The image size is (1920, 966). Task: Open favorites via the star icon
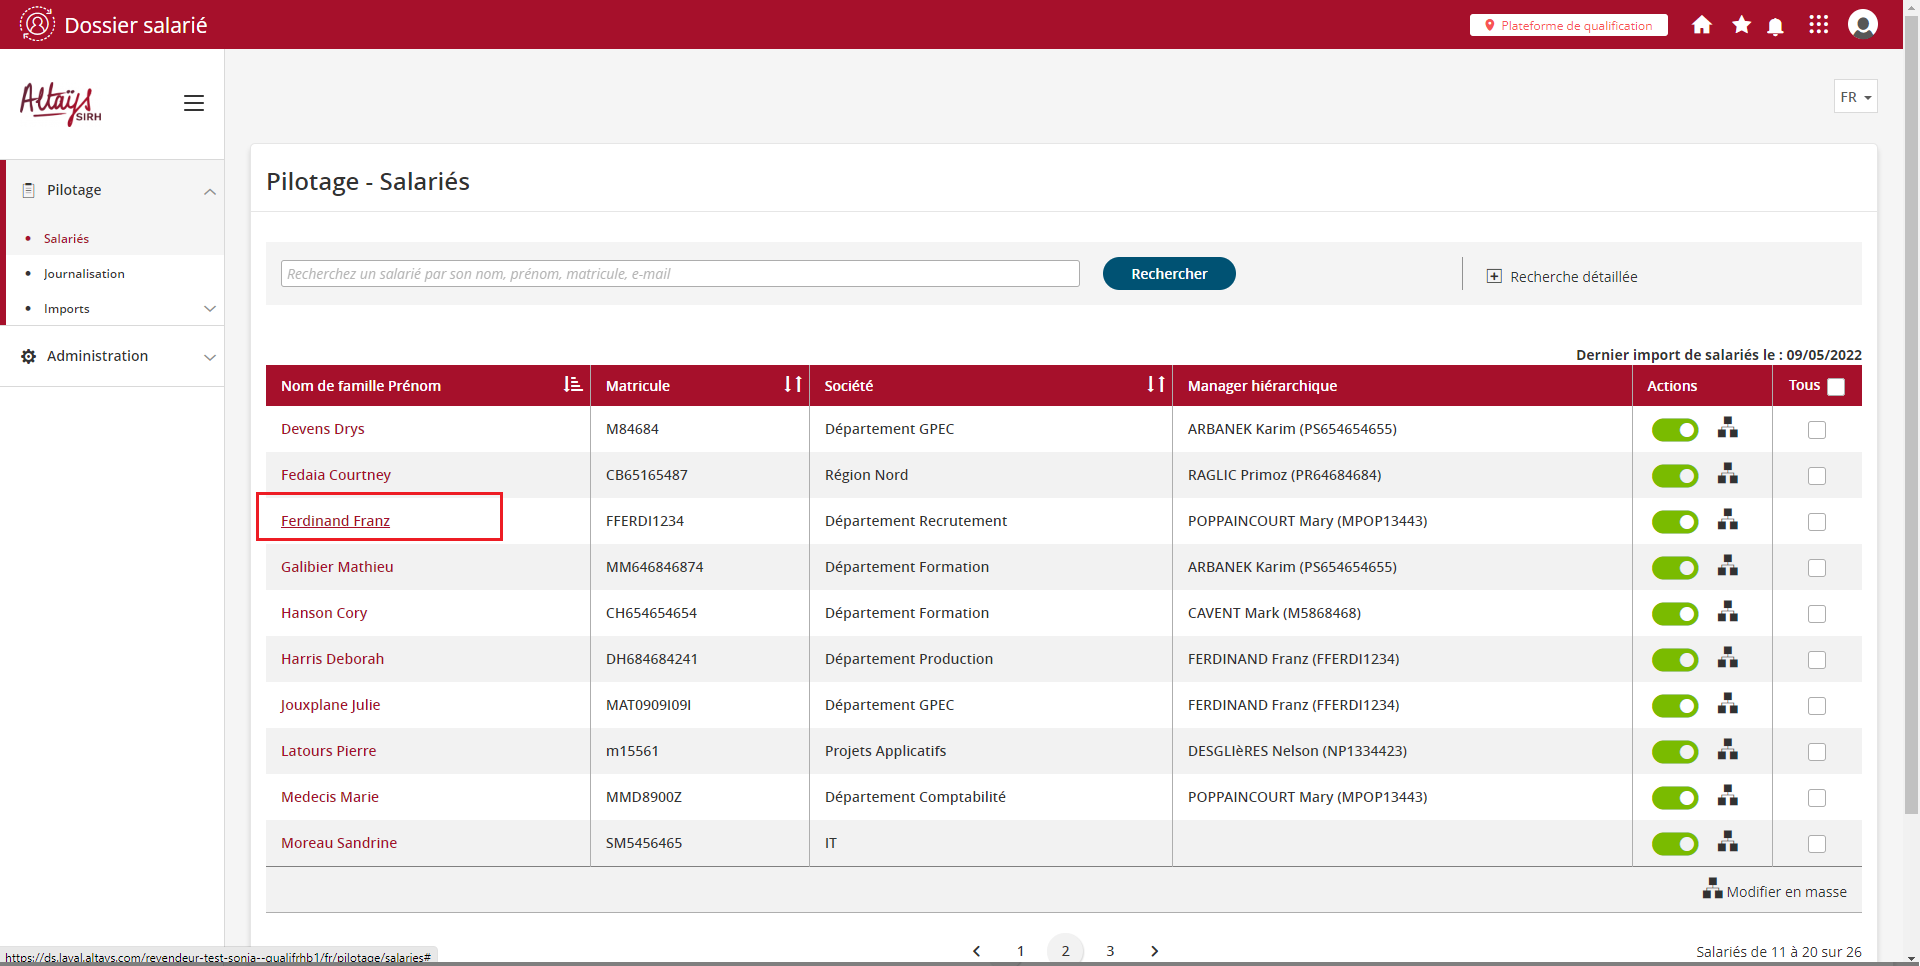1741,25
